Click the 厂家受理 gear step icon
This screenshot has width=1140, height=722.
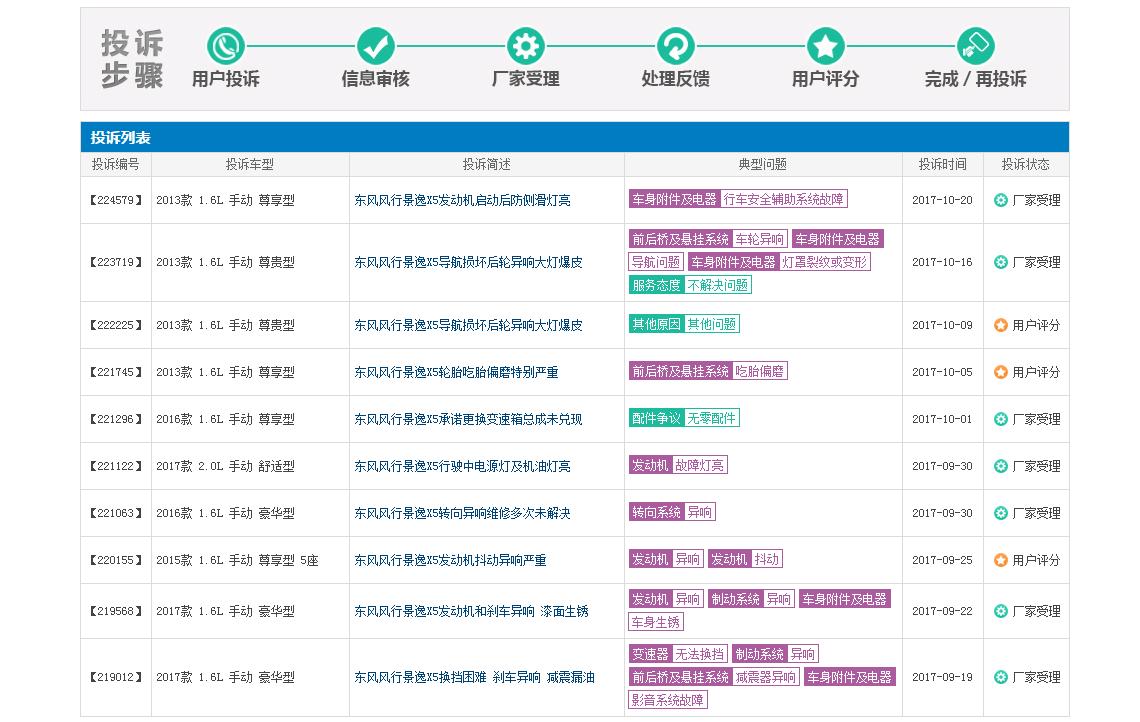[x=525, y=44]
